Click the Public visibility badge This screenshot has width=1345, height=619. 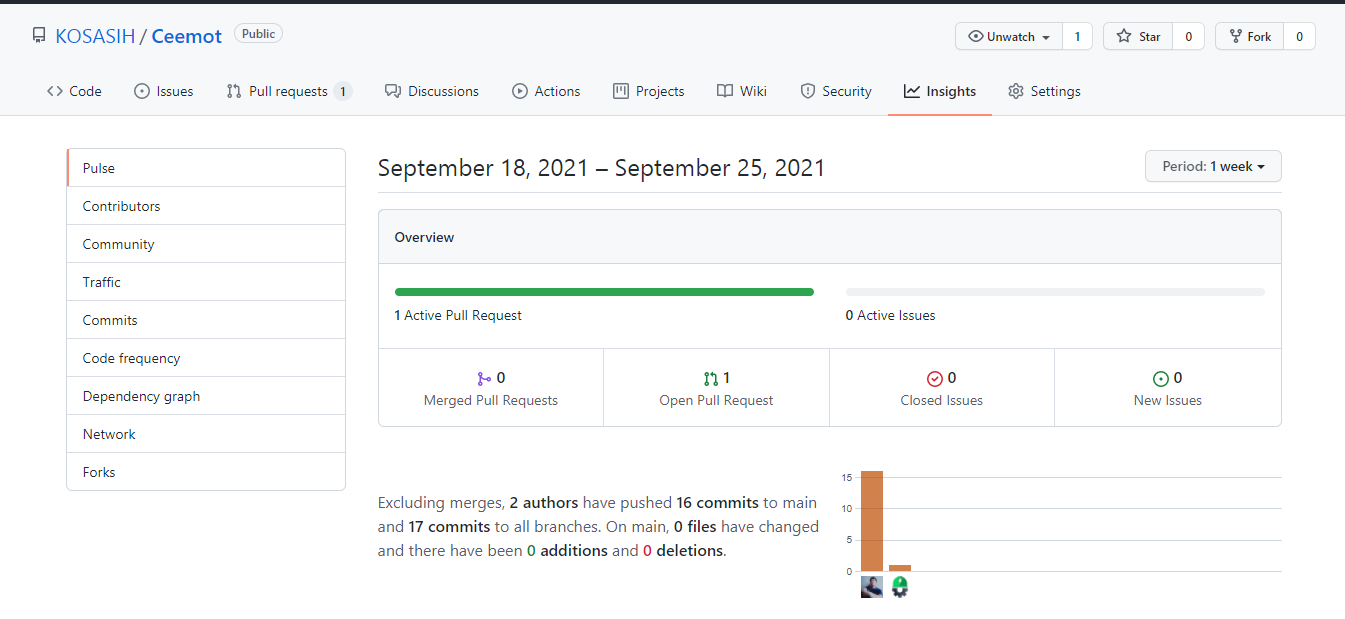258,34
